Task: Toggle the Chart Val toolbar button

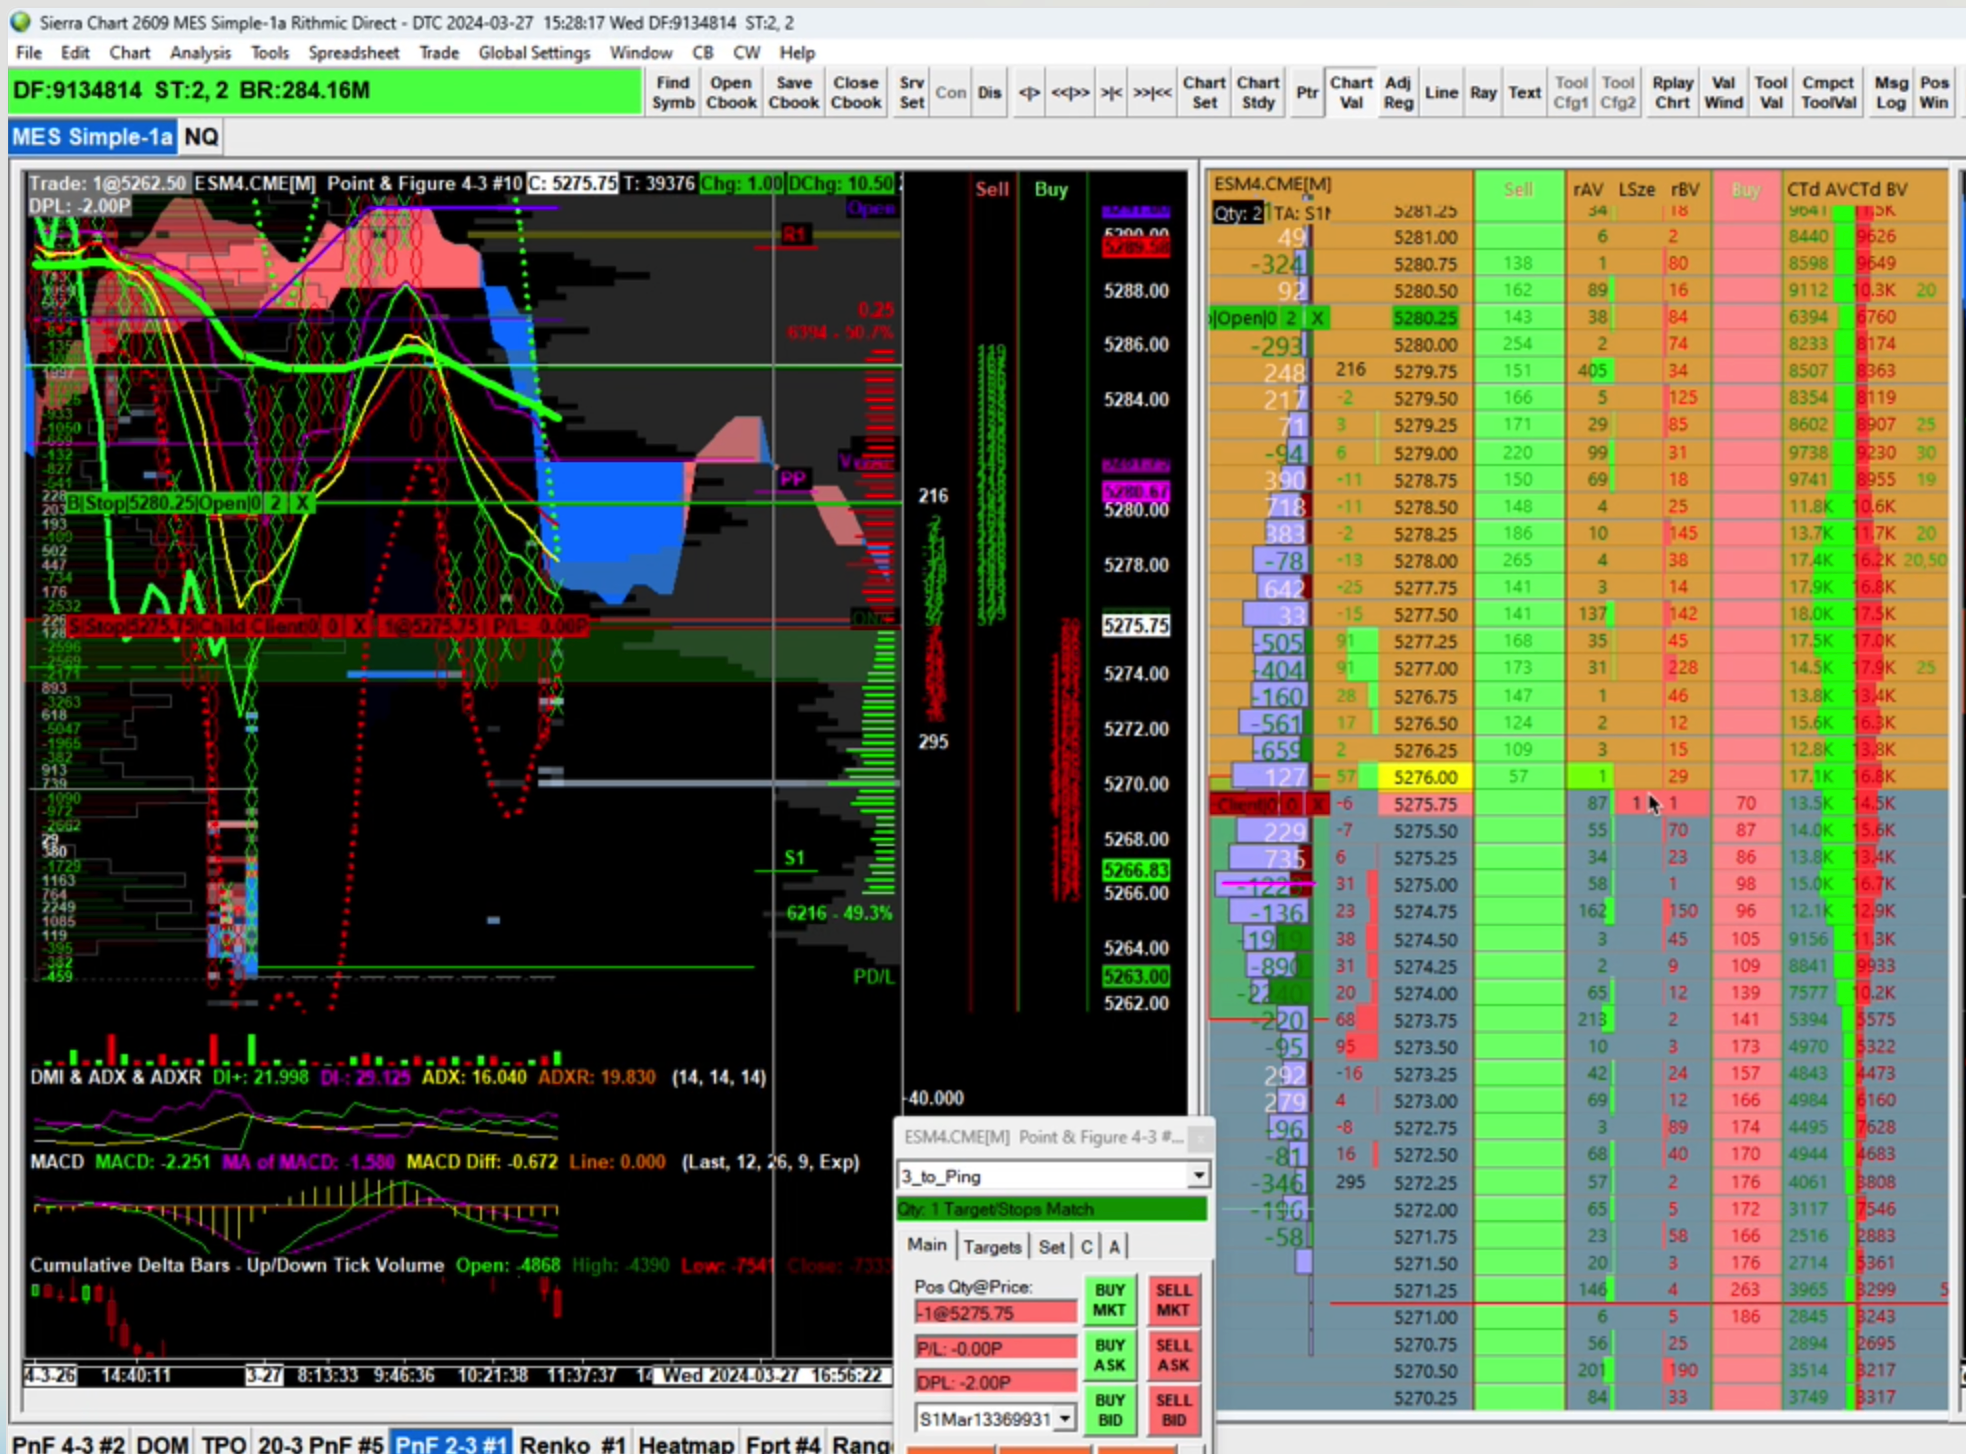Action: (x=1350, y=92)
